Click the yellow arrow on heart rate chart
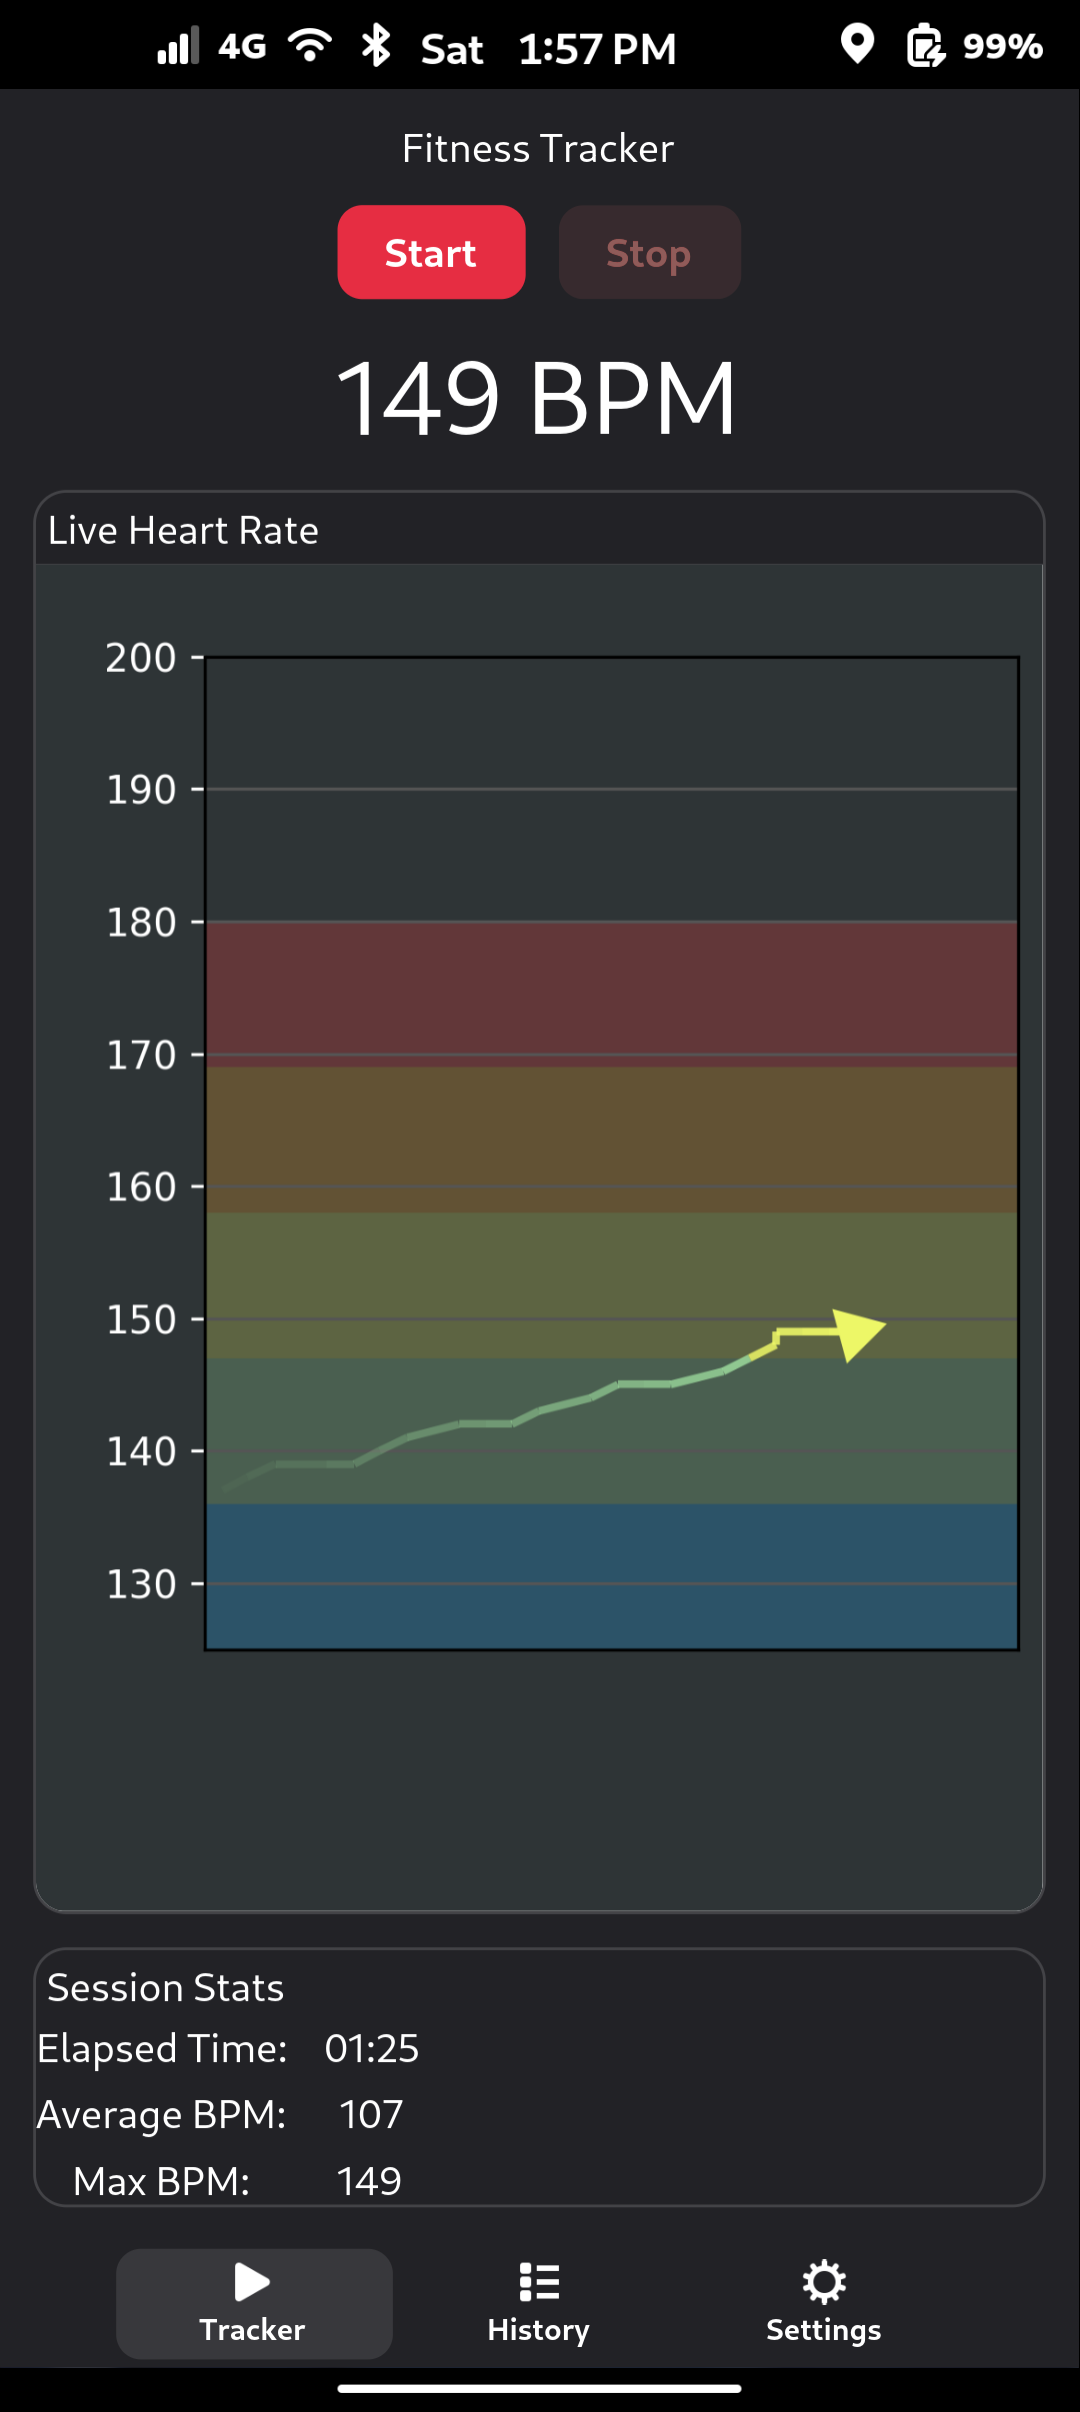This screenshot has width=1080, height=2412. pos(858,1335)
